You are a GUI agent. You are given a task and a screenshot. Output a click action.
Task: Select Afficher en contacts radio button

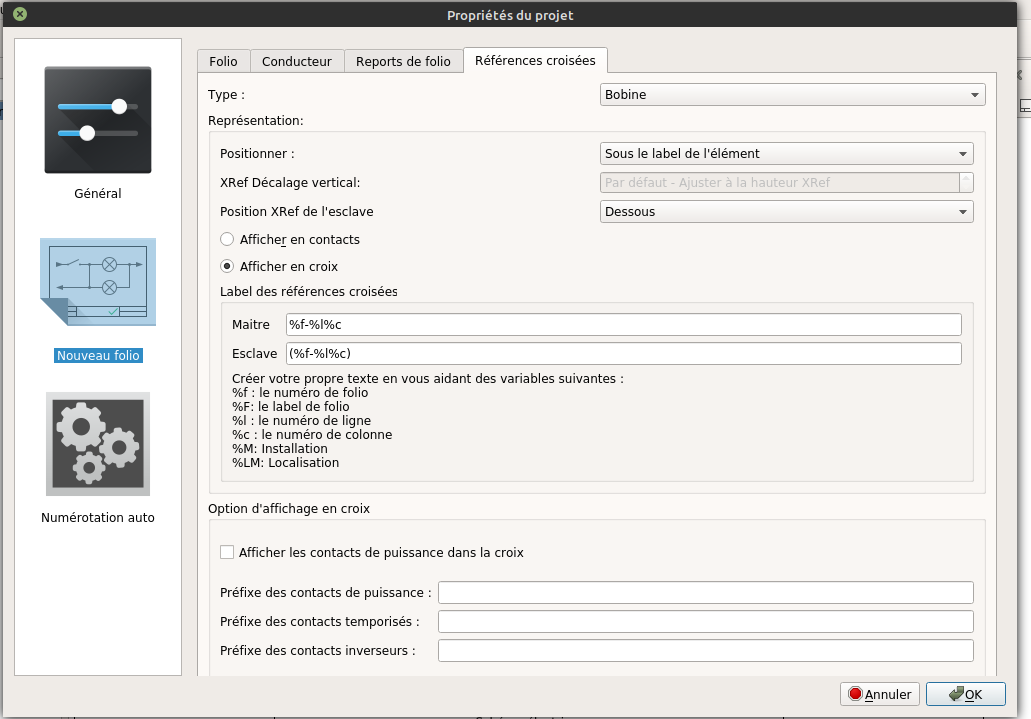point(227,240)
